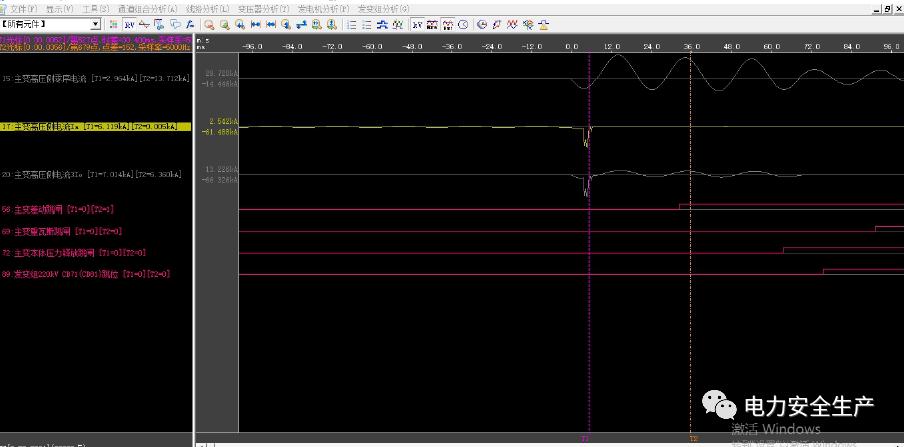Click the speech bubbles annotation icon
The image size is (905, 447).
175,24
